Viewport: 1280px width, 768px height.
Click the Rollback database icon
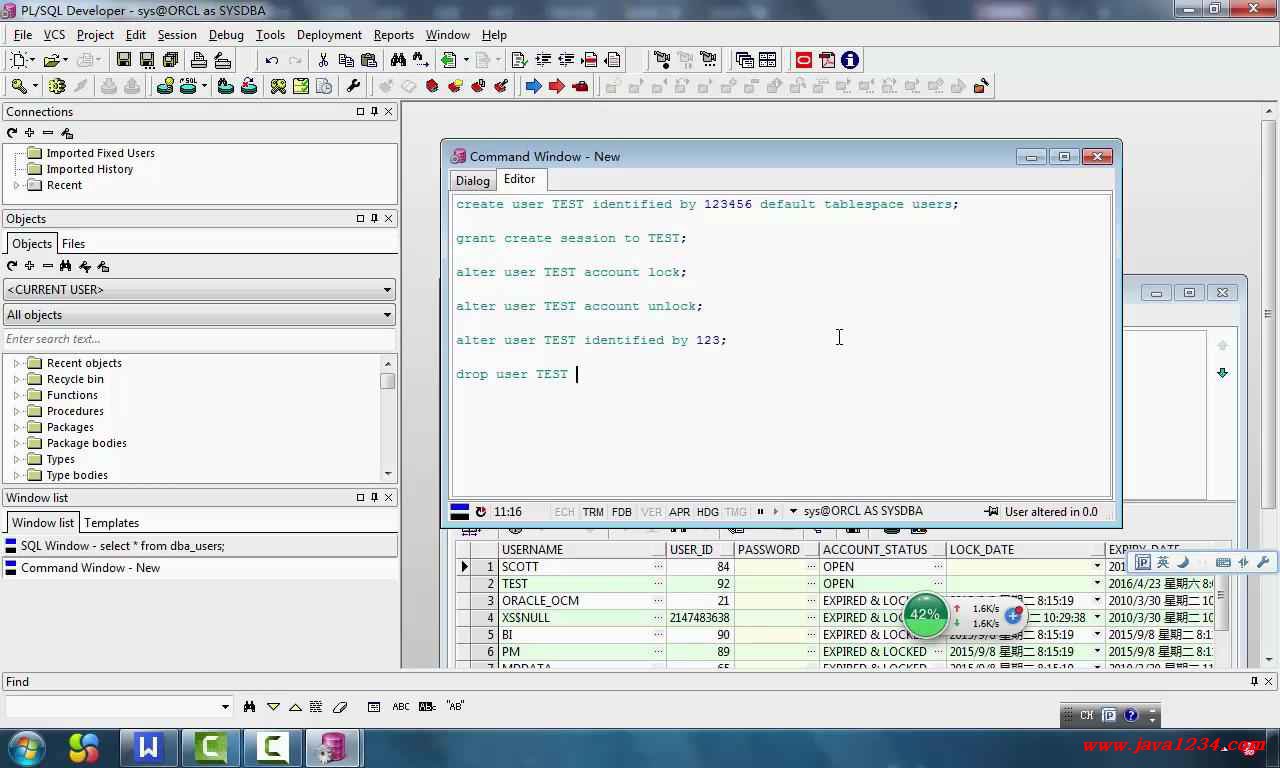pos(131,86)
